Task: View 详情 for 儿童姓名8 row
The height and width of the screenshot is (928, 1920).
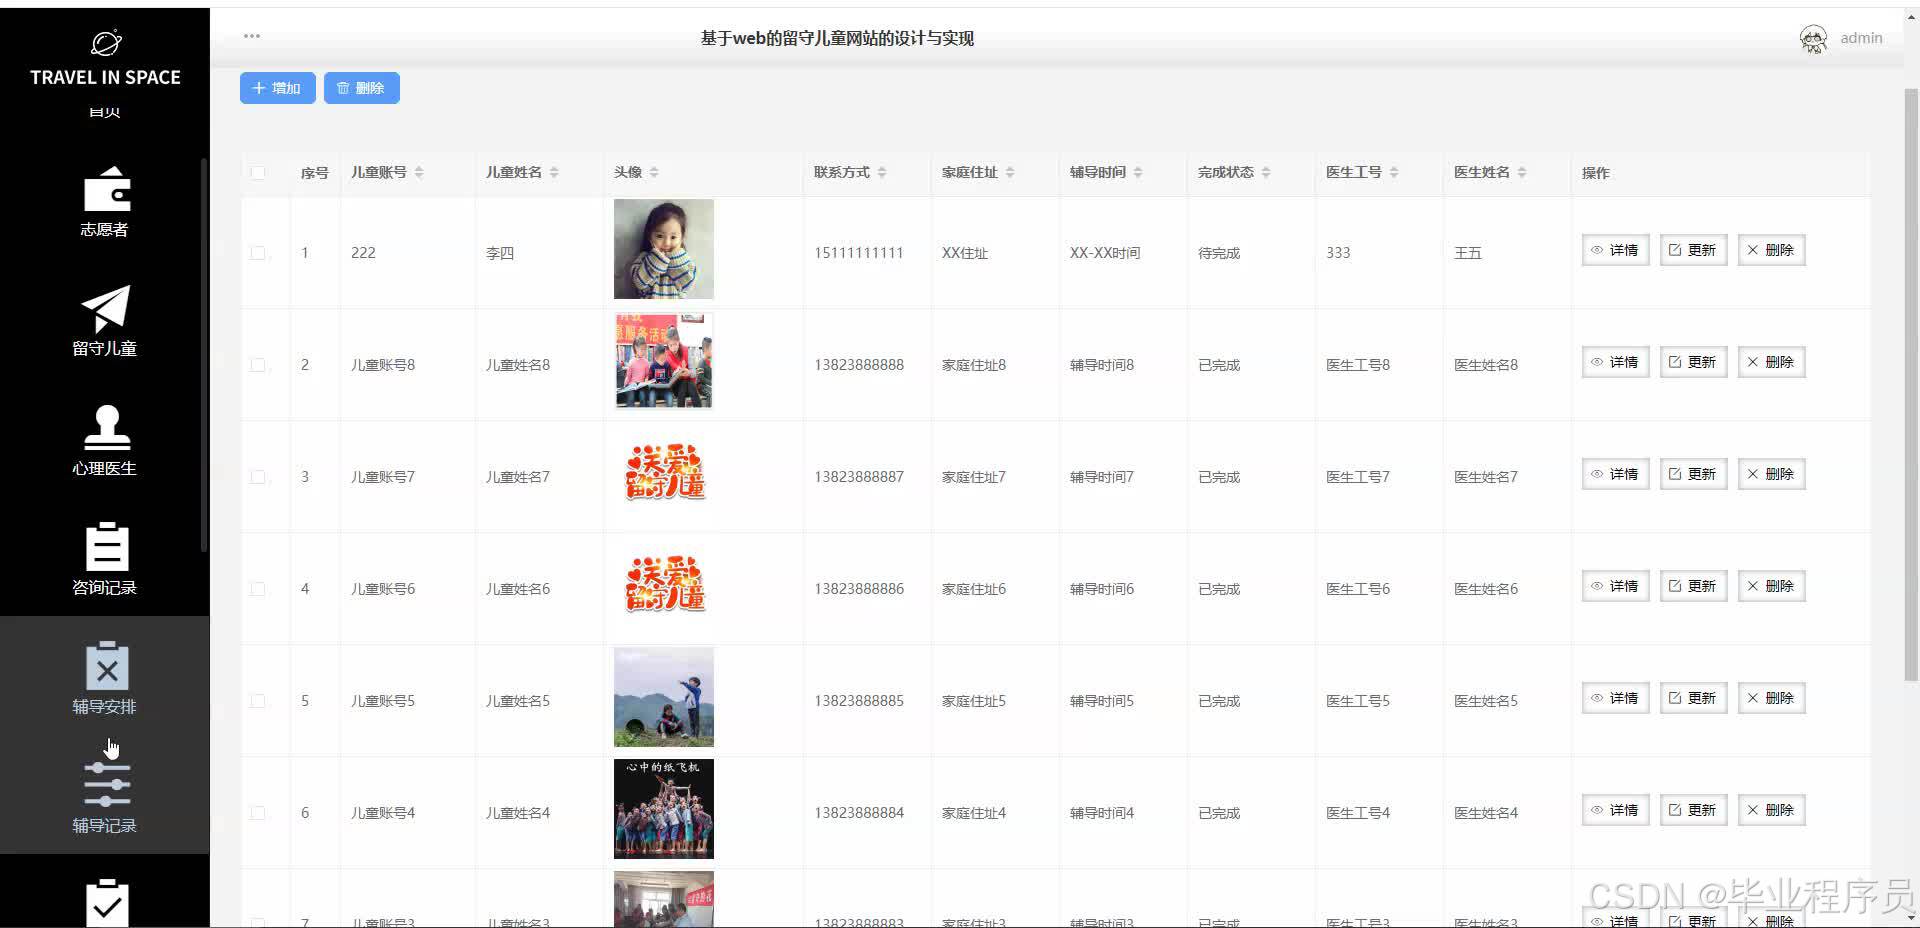Action: 1615,362
